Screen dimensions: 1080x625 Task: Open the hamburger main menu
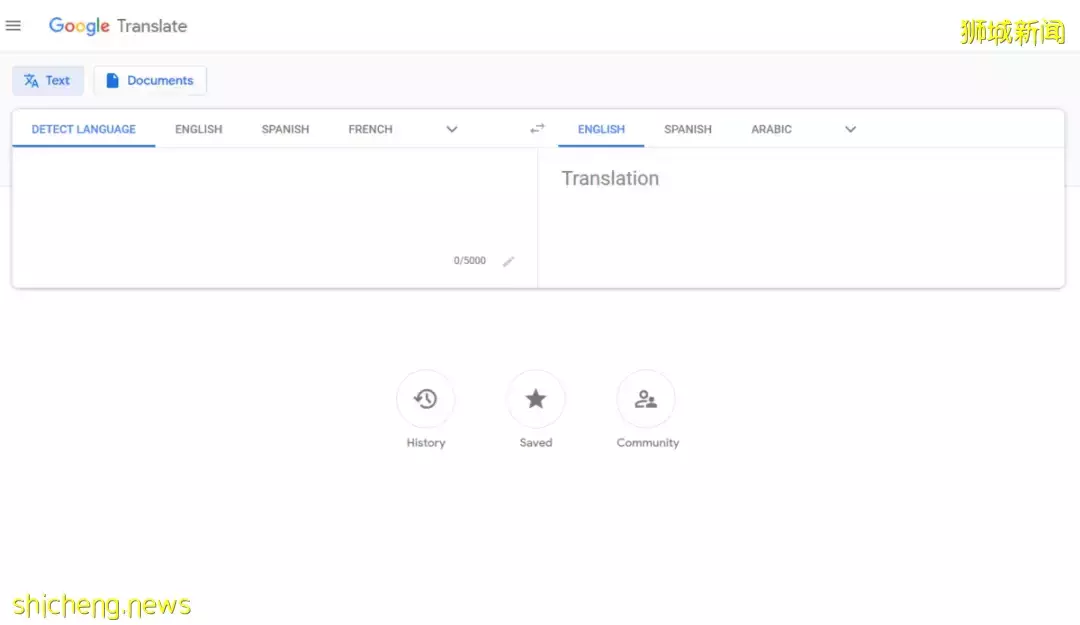point(14,26)
